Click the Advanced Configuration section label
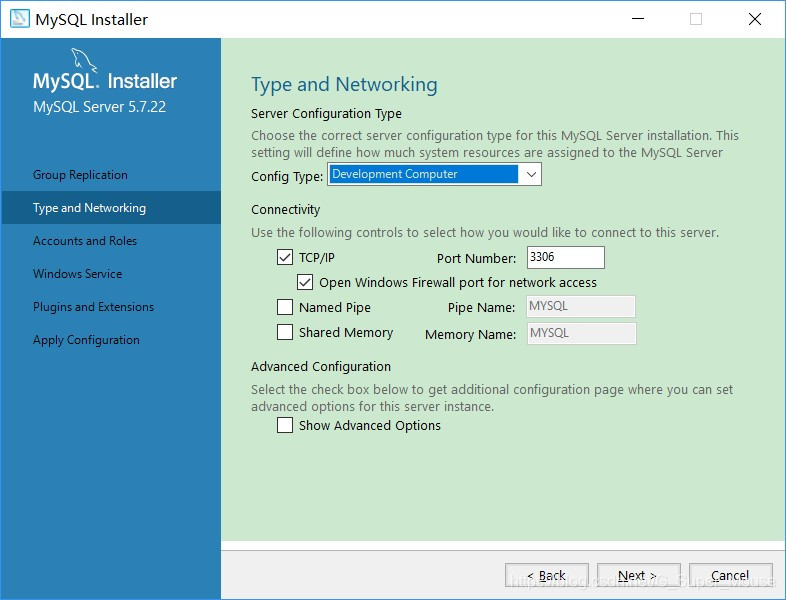Image resolution: width=786 pixels, height=600 pixels. (321, 366)
